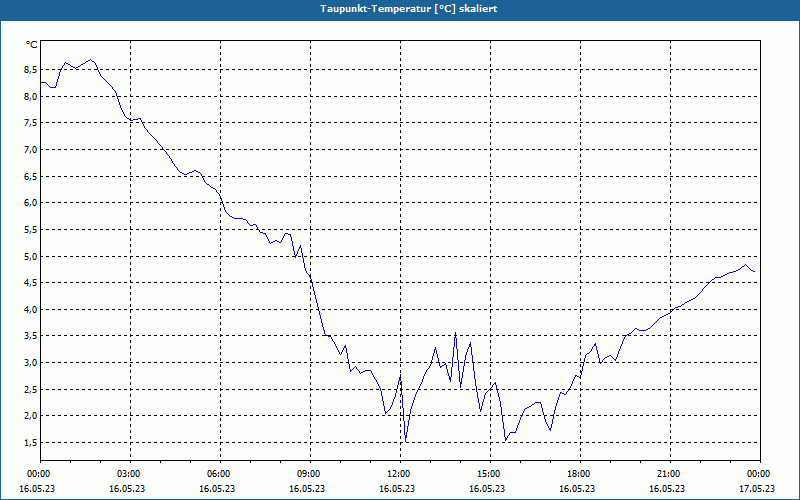800x500 pixels.
Task: Select the 4,5 y-axis value
Action: [x=31, y=283]
